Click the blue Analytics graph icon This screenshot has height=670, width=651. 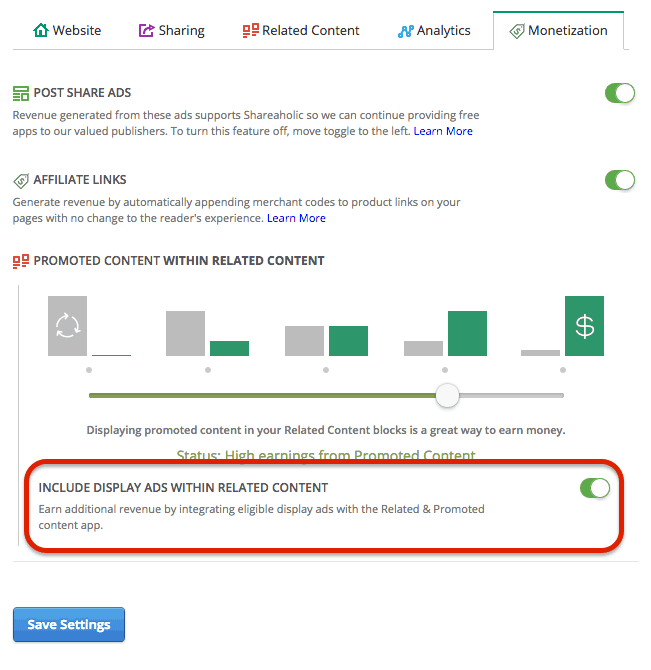[x=405, y=31]
